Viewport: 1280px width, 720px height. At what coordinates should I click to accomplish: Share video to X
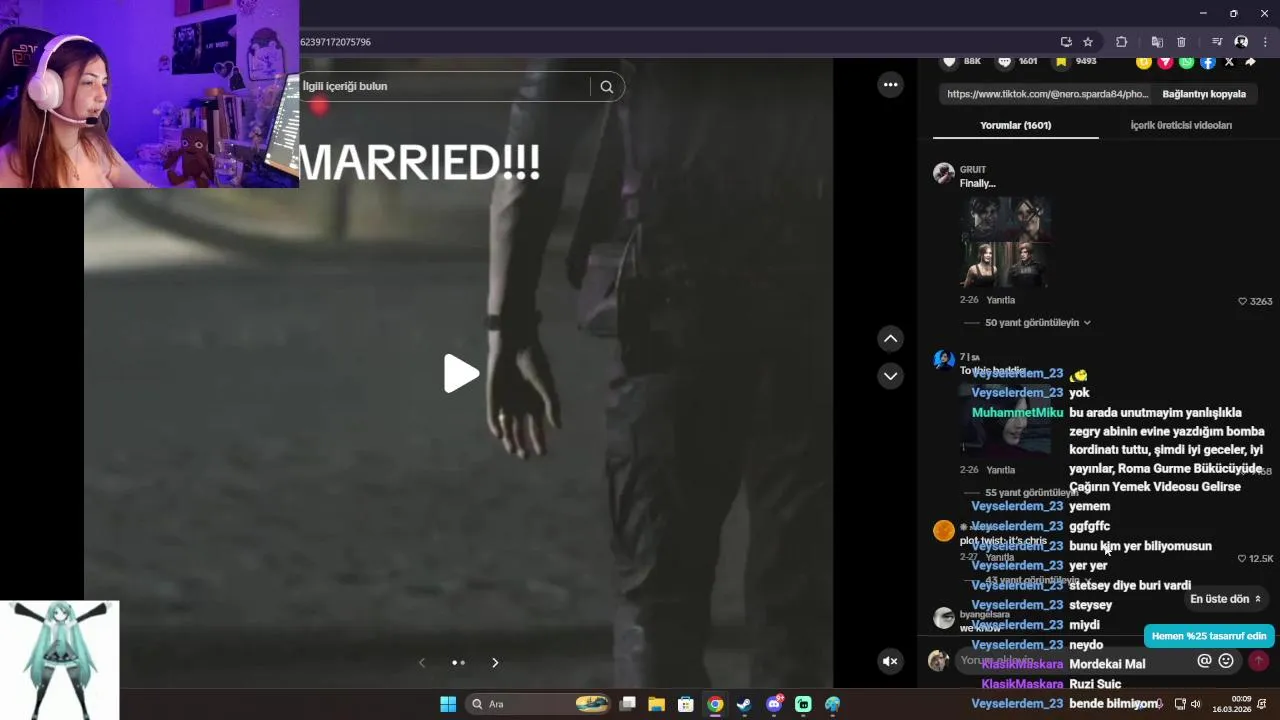[x=1229, y=61]
